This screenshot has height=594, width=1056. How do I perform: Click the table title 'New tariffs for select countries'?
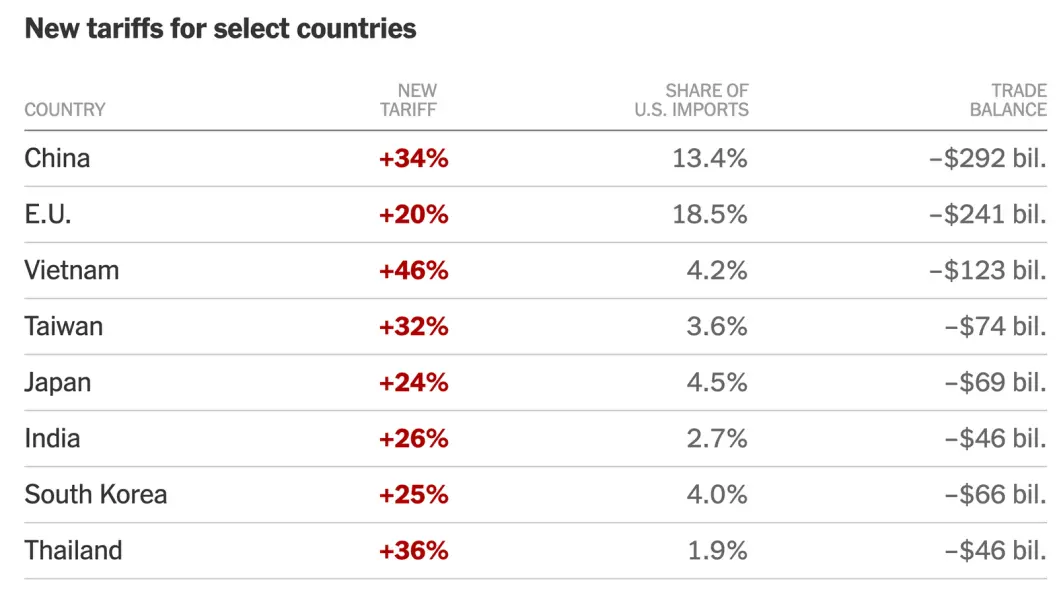coord(220,29)
